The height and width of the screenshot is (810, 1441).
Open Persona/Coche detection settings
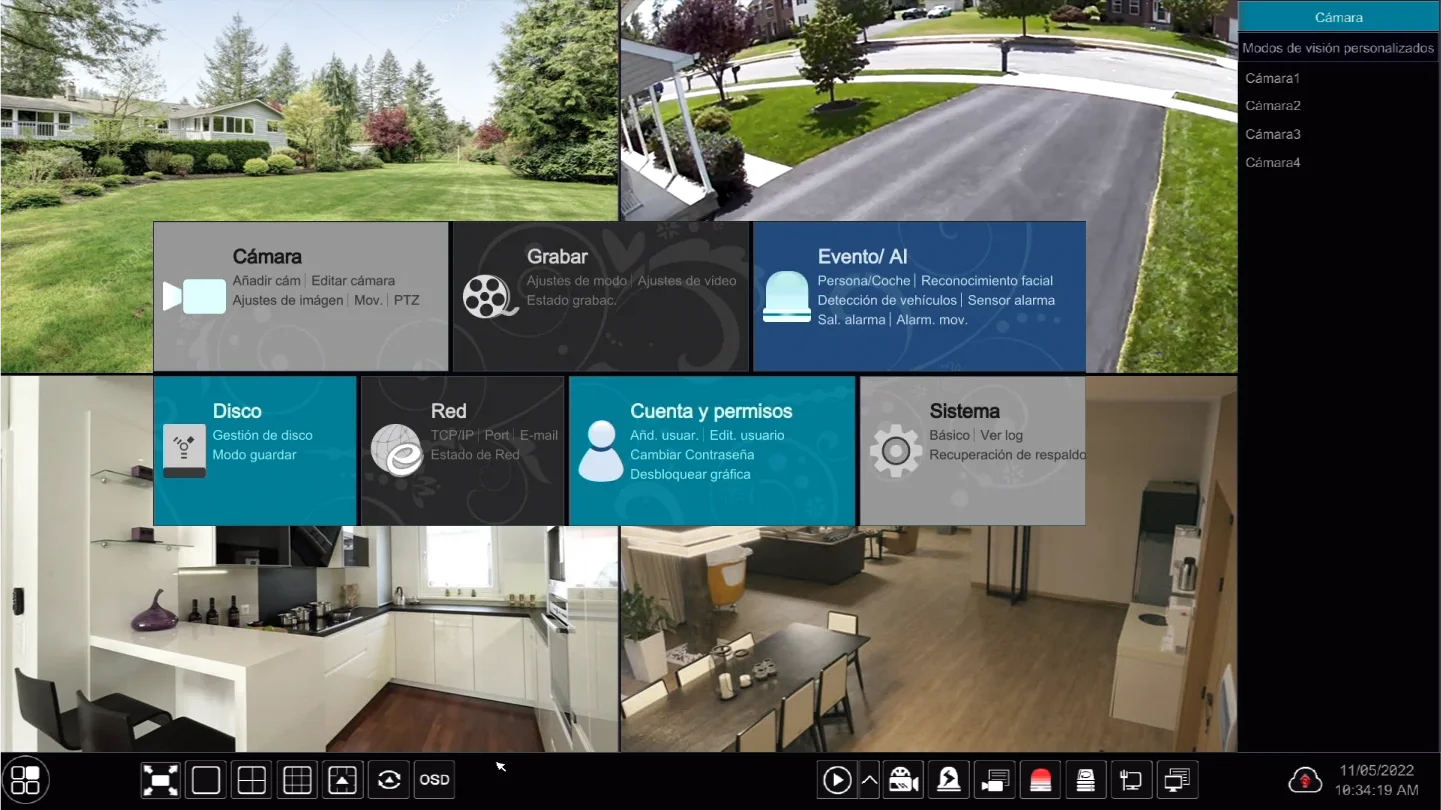(864, 281)
